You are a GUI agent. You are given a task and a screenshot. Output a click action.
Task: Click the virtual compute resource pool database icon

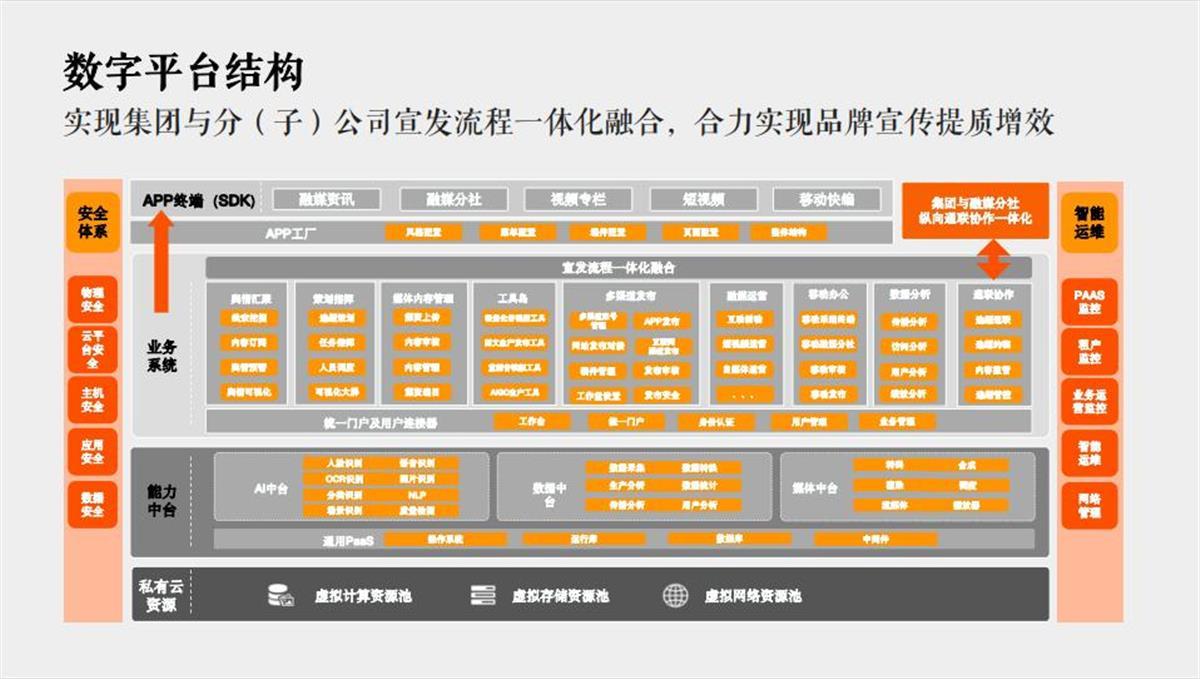280,596
